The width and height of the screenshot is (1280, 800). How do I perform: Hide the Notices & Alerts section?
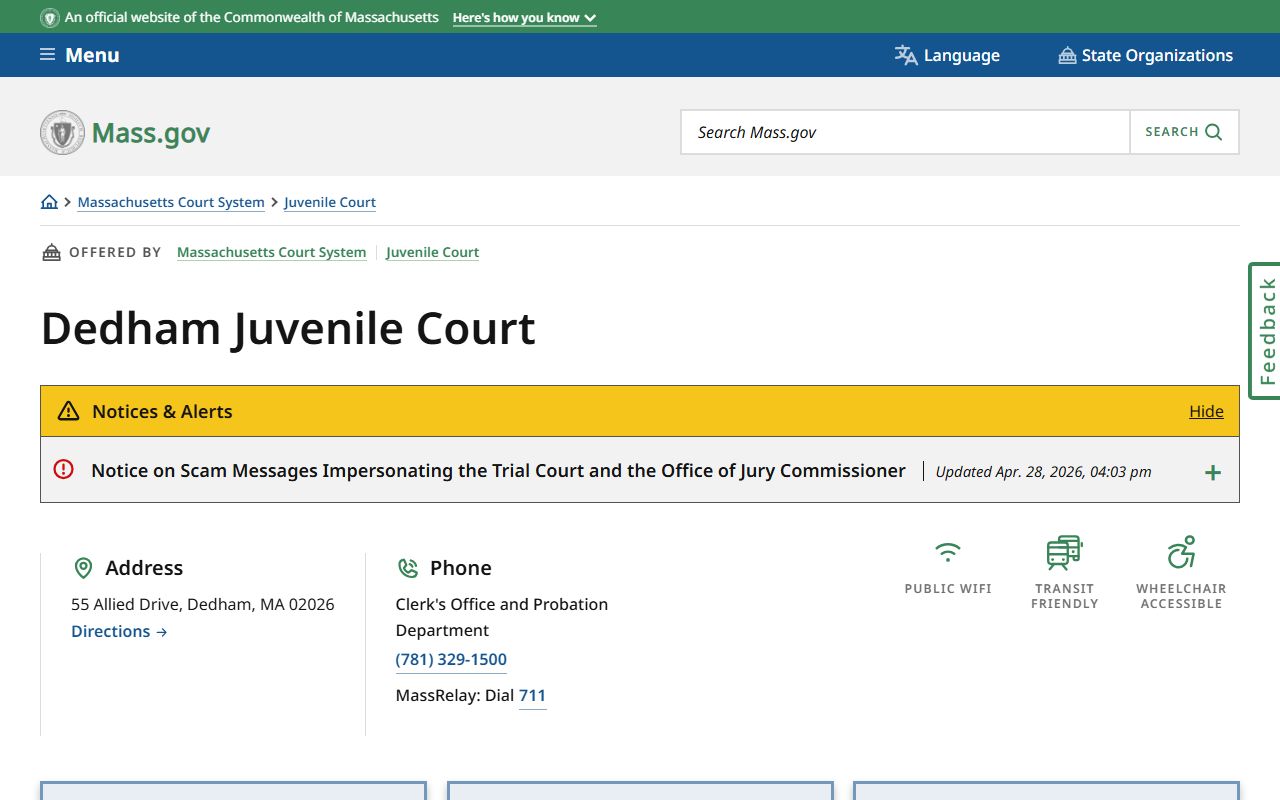1206,411
